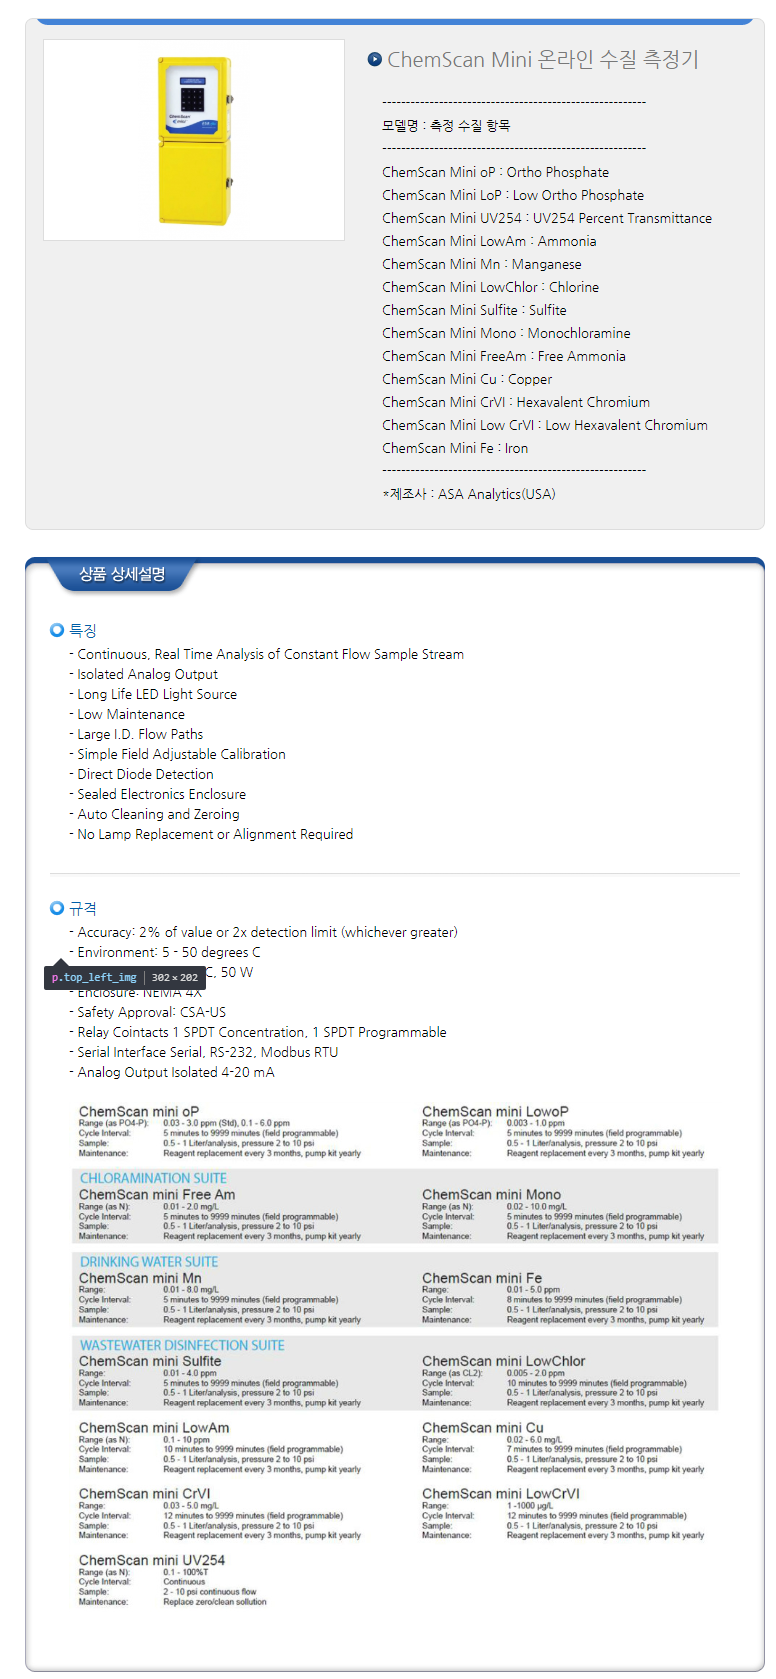
Task: Click the ChemScan Mini Fe : Iron entry
Action: point(455,448)
